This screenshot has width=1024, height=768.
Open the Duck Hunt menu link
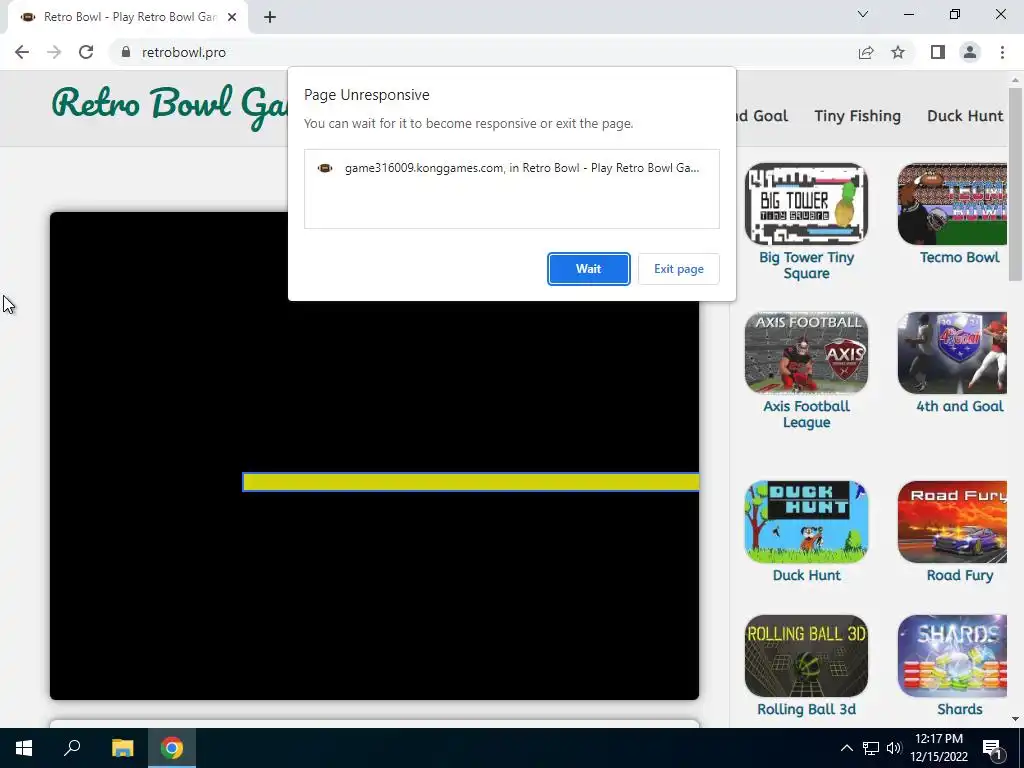pyautogui.click(x=965, y=116)
